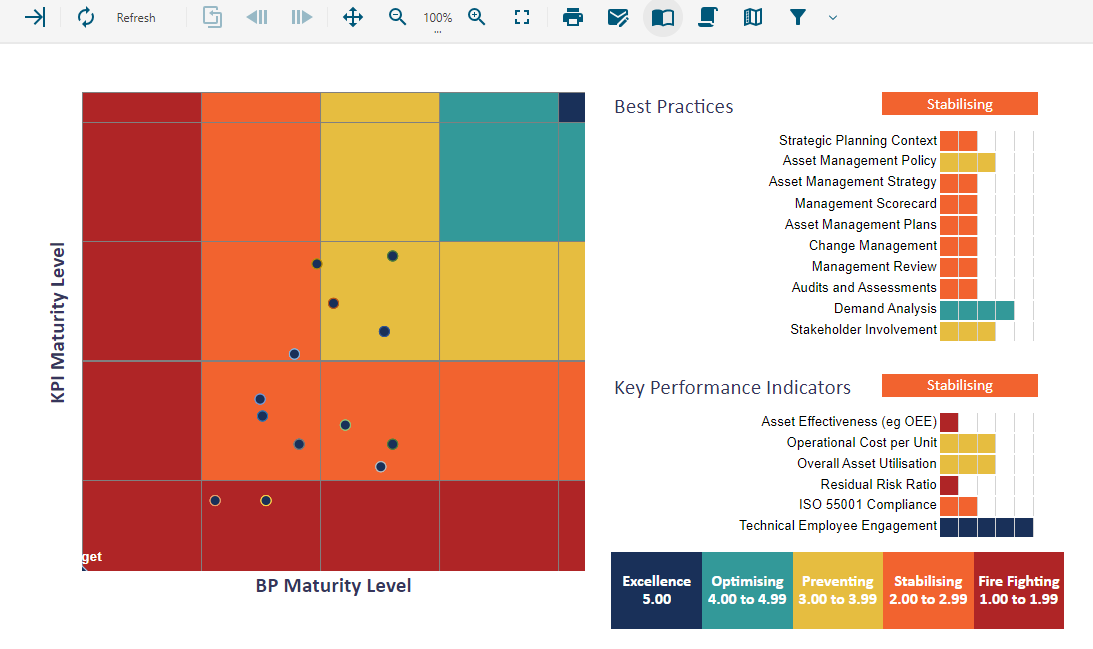
Task: Click the Excellence 5.00 legend swatch
Action: click(656, 590)
